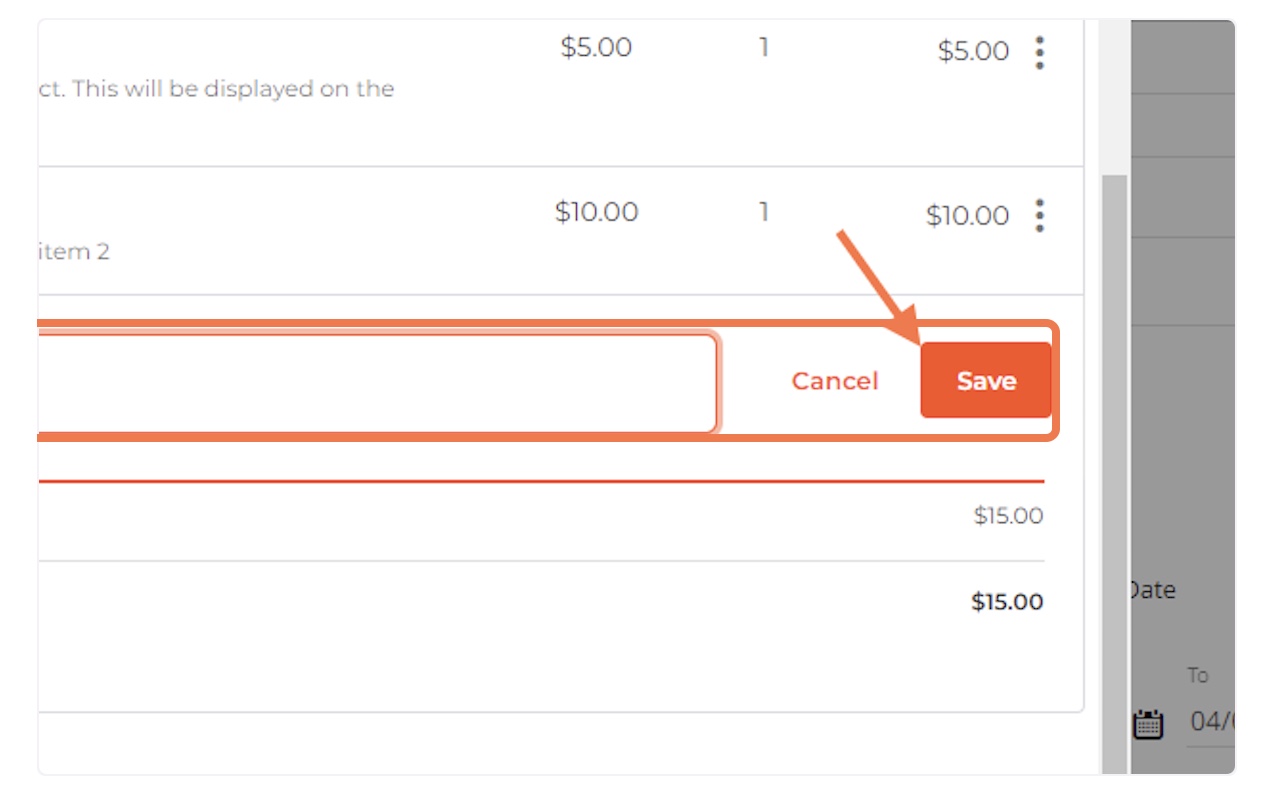Focus the text field left of Cancel
Image resolution: width=1268 pixels, height=786 pixels.
(x=378, y=383)
